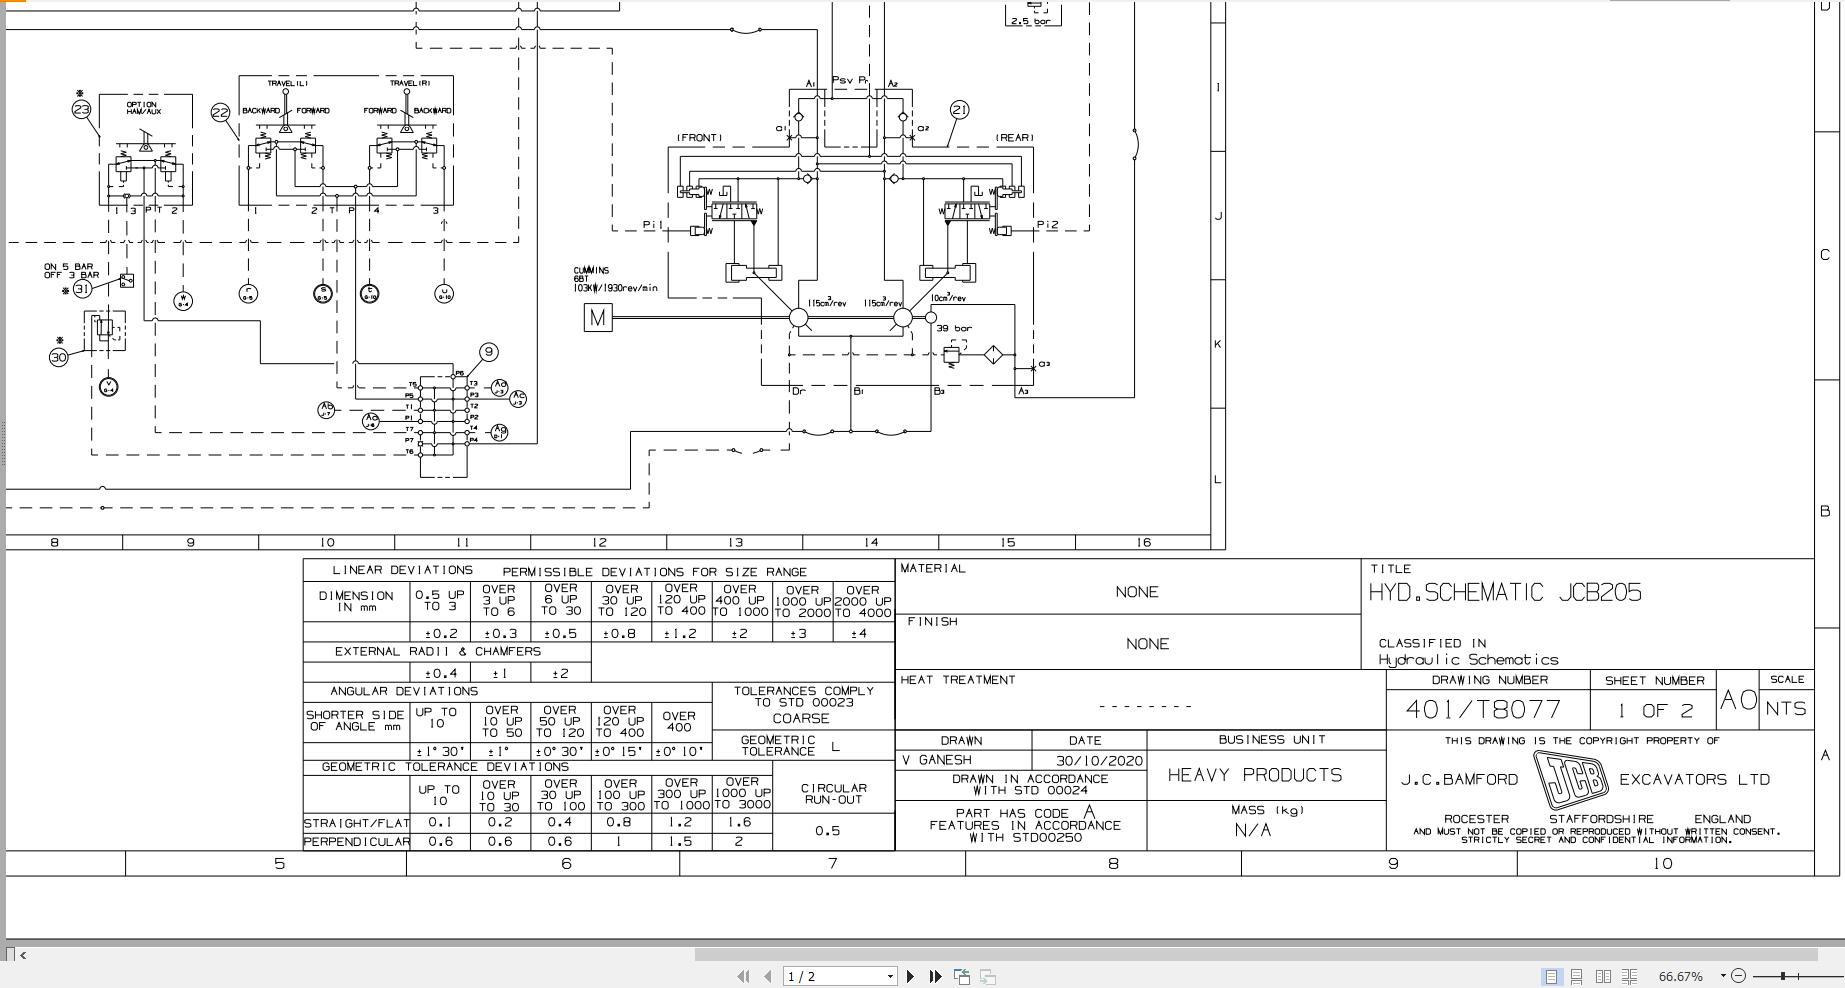The width and height of the screenshot is (1845, 988).
Task: Click the zoom slider handle
Action: coord(1783,975)
